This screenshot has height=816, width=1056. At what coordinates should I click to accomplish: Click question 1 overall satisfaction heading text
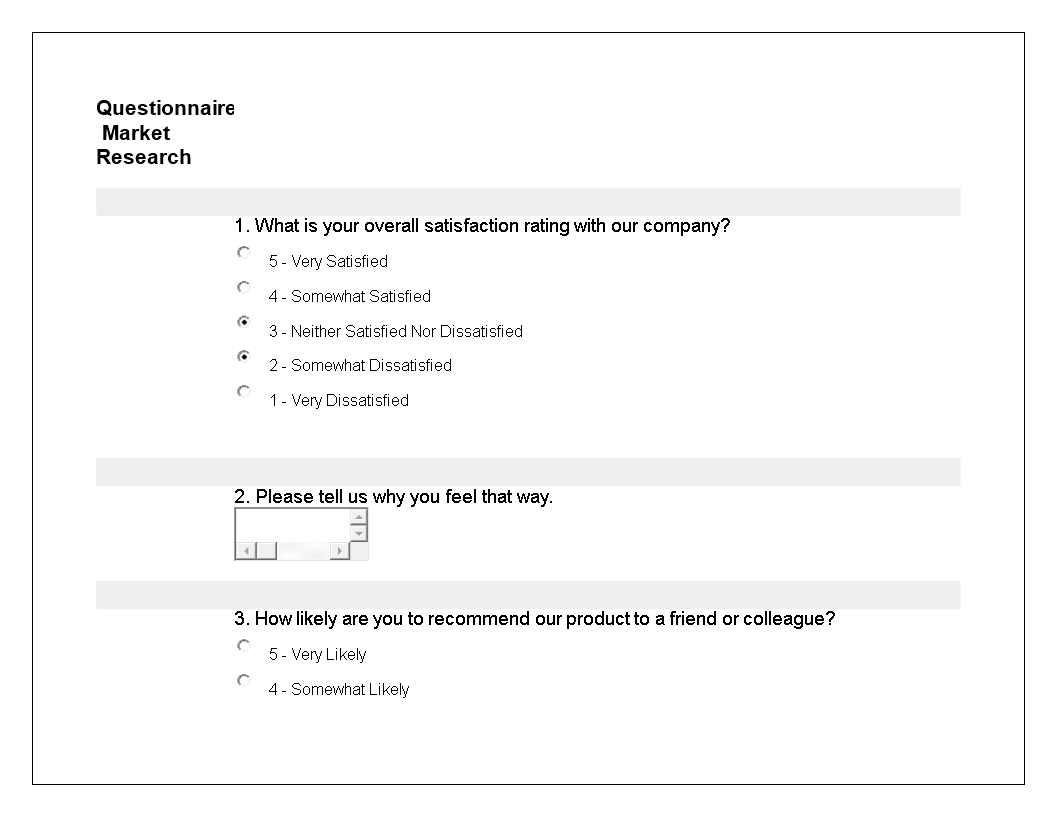pyautogui.click(x=482, y=226)
